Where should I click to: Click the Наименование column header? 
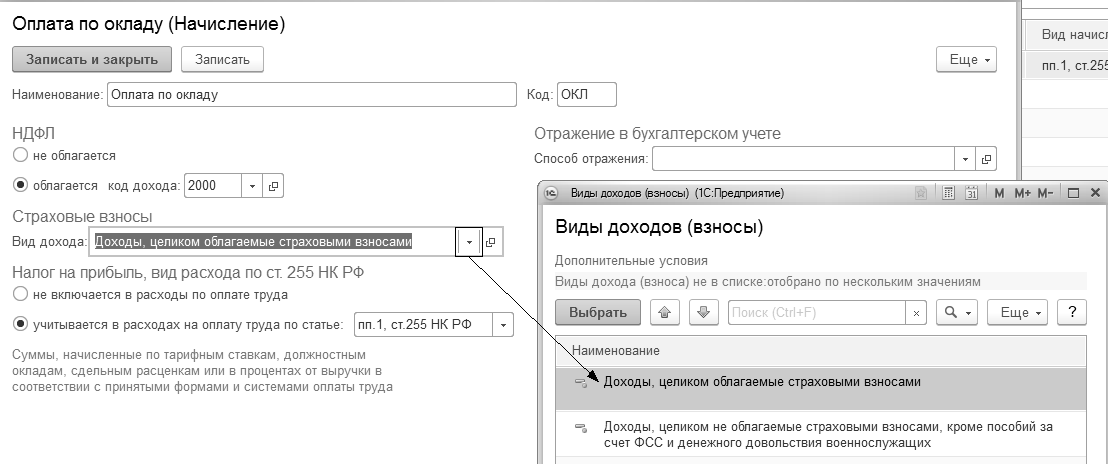pos(820,351)
